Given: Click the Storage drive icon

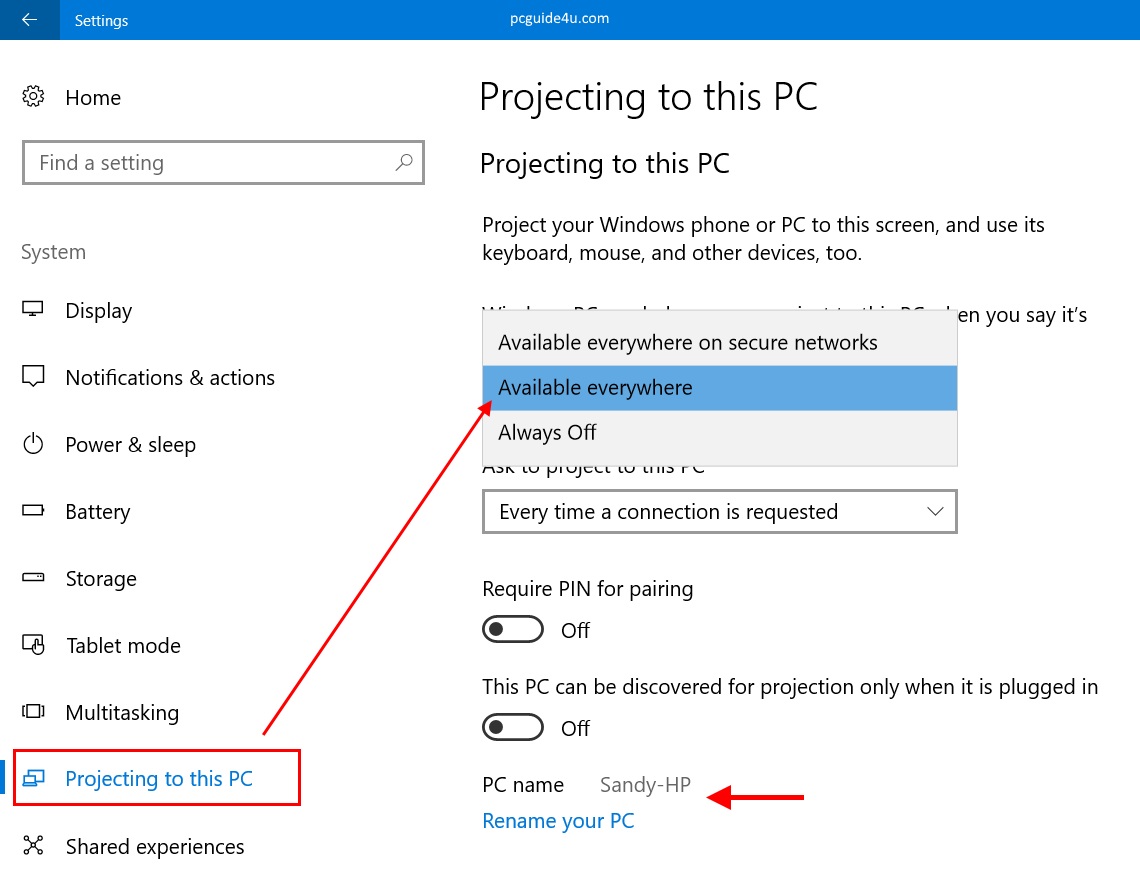Looking at the screenshot, I should pos(33,578).
